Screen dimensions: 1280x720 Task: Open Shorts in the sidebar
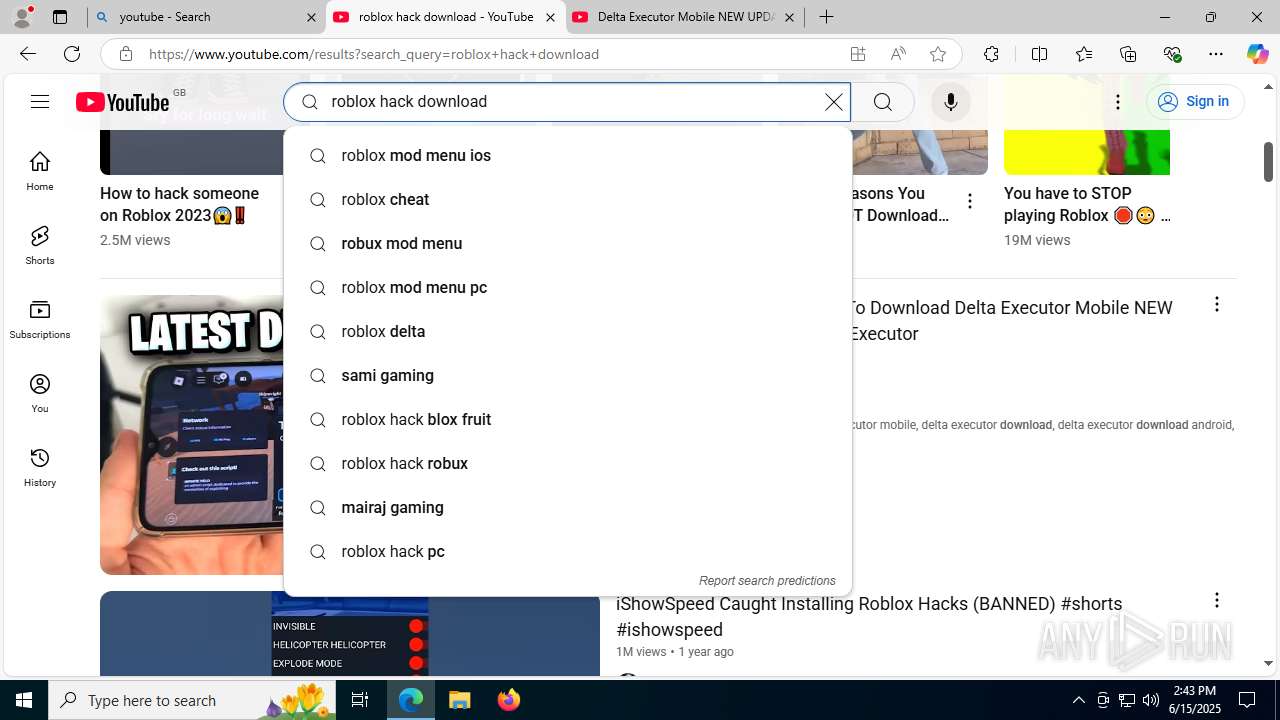pyautogui.click(x=40, y=245)
